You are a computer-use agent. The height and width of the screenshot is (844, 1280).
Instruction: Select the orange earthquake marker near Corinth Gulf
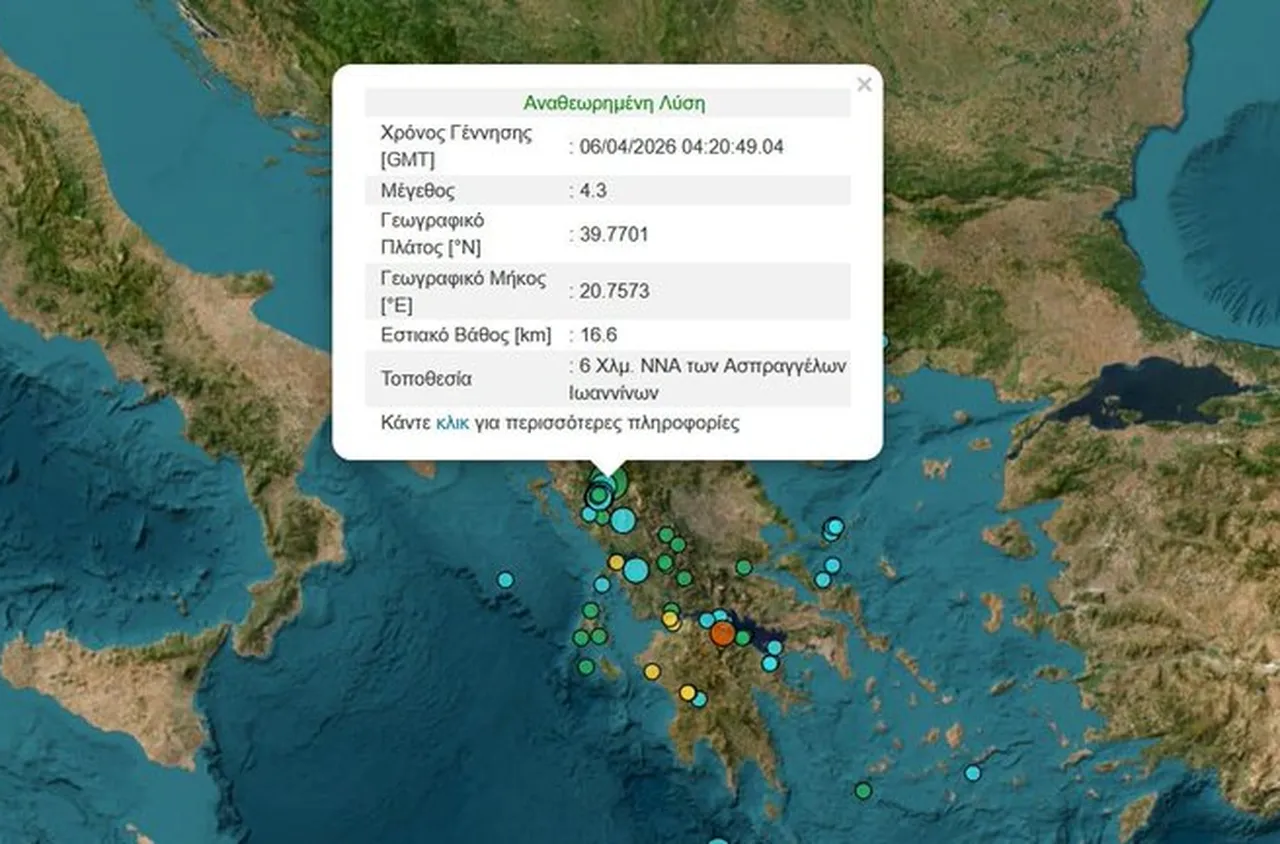pyautogui.click(x=722, y=633)
